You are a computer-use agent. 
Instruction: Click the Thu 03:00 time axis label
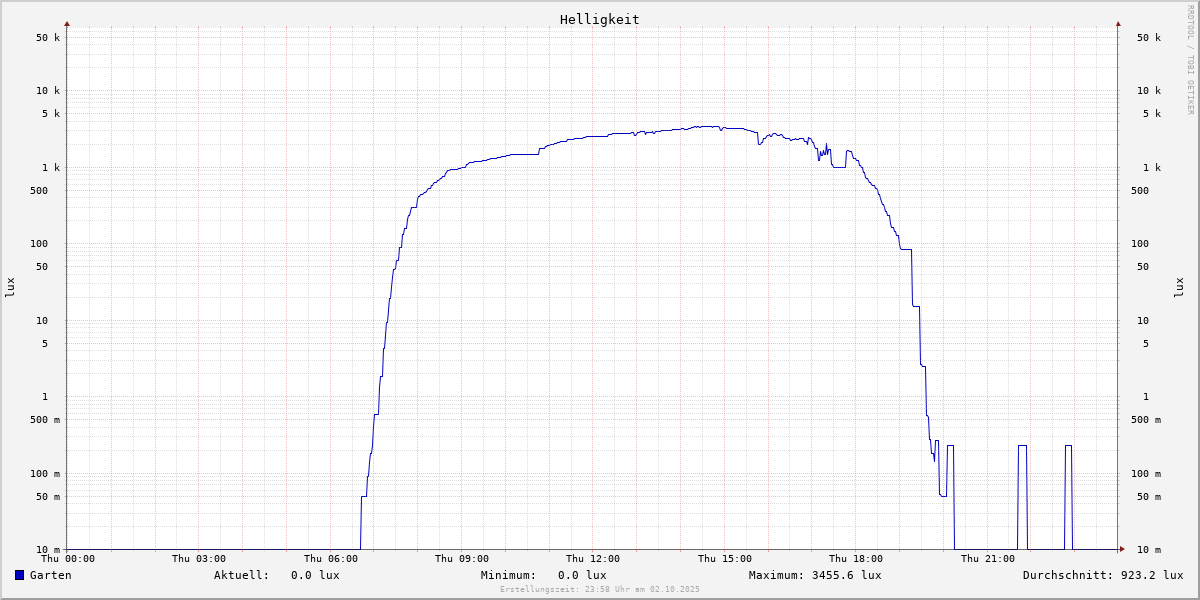point(199,559)
